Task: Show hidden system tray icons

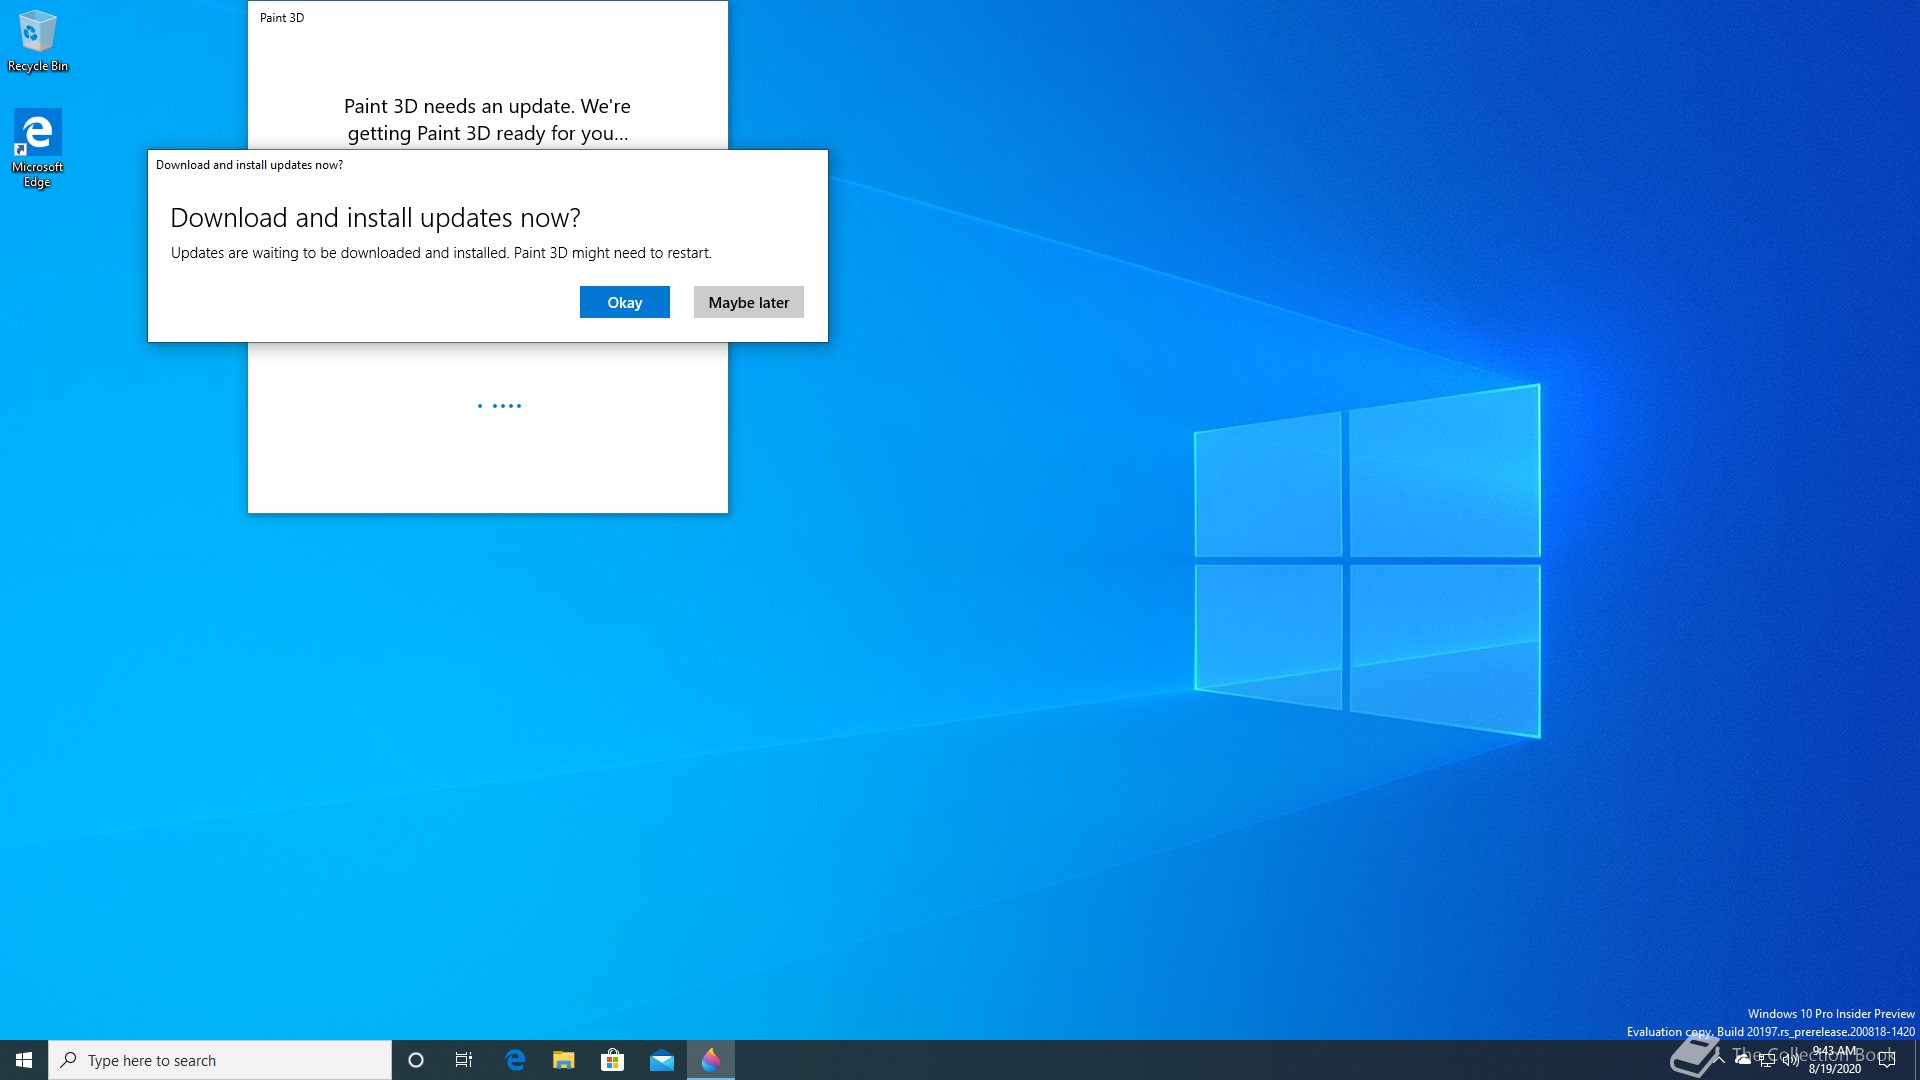Action: pyautogui.click(x=1719, y=1060)
